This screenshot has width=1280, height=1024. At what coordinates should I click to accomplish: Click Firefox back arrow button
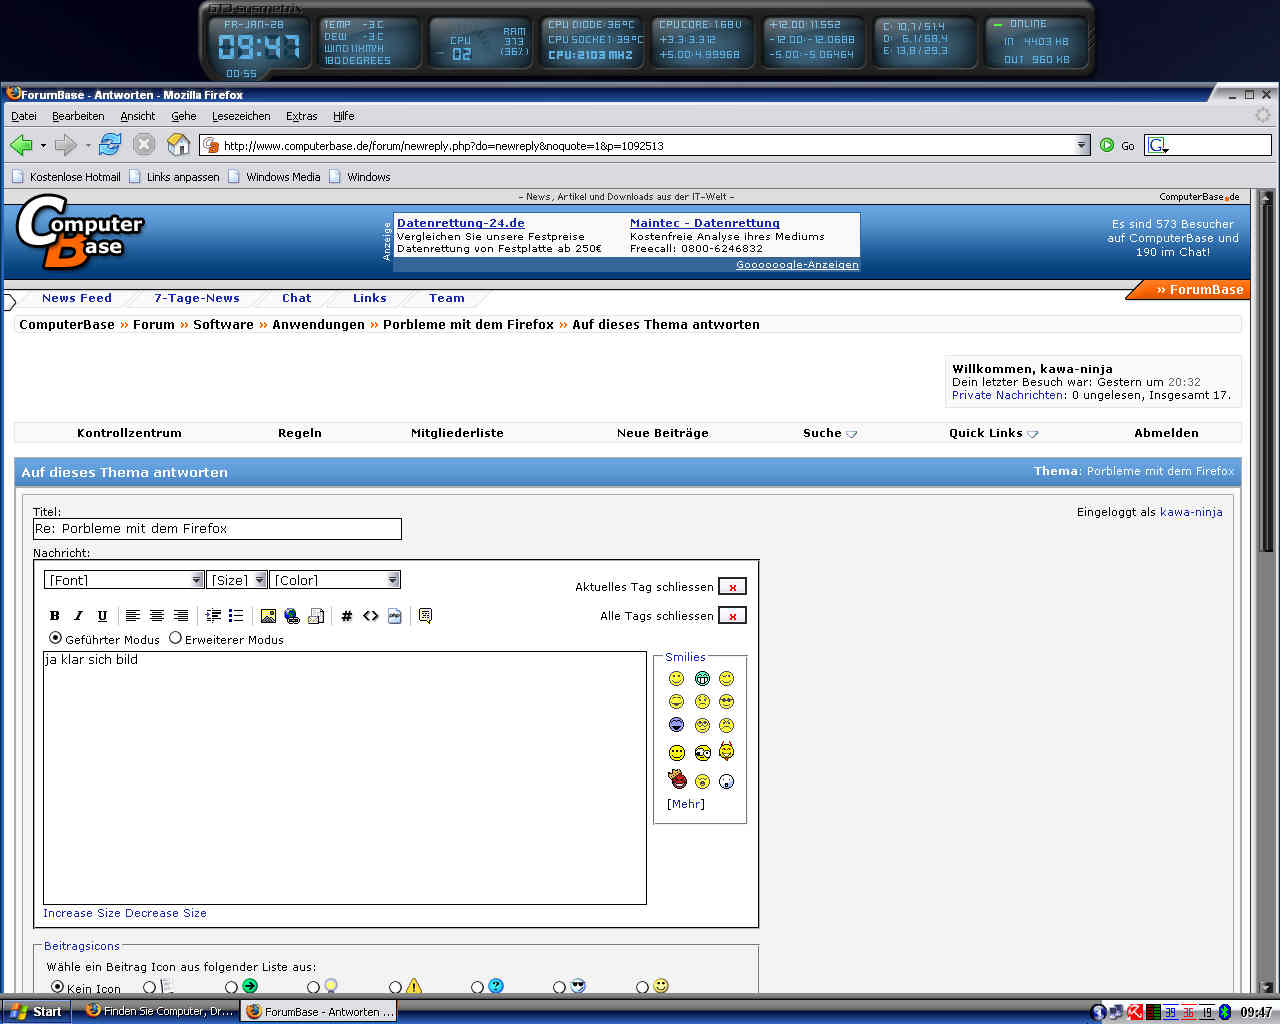pos(21,145)
